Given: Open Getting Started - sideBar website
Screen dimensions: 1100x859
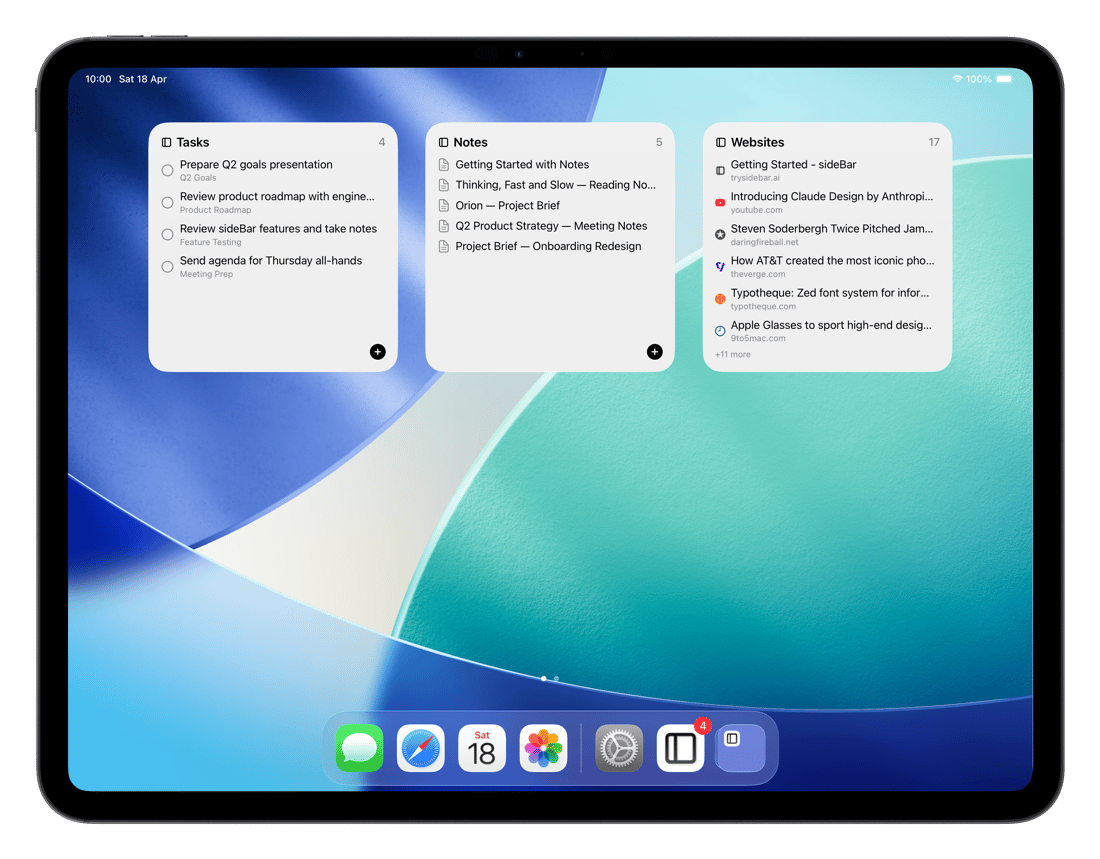Looking at the screenshot, I should point(793,164).
